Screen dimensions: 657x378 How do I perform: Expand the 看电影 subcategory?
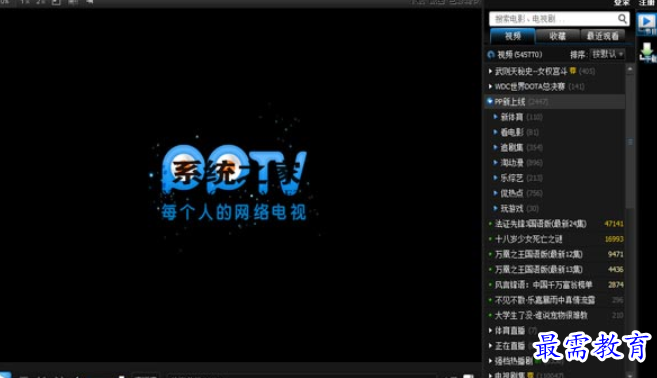click(496, 132)
